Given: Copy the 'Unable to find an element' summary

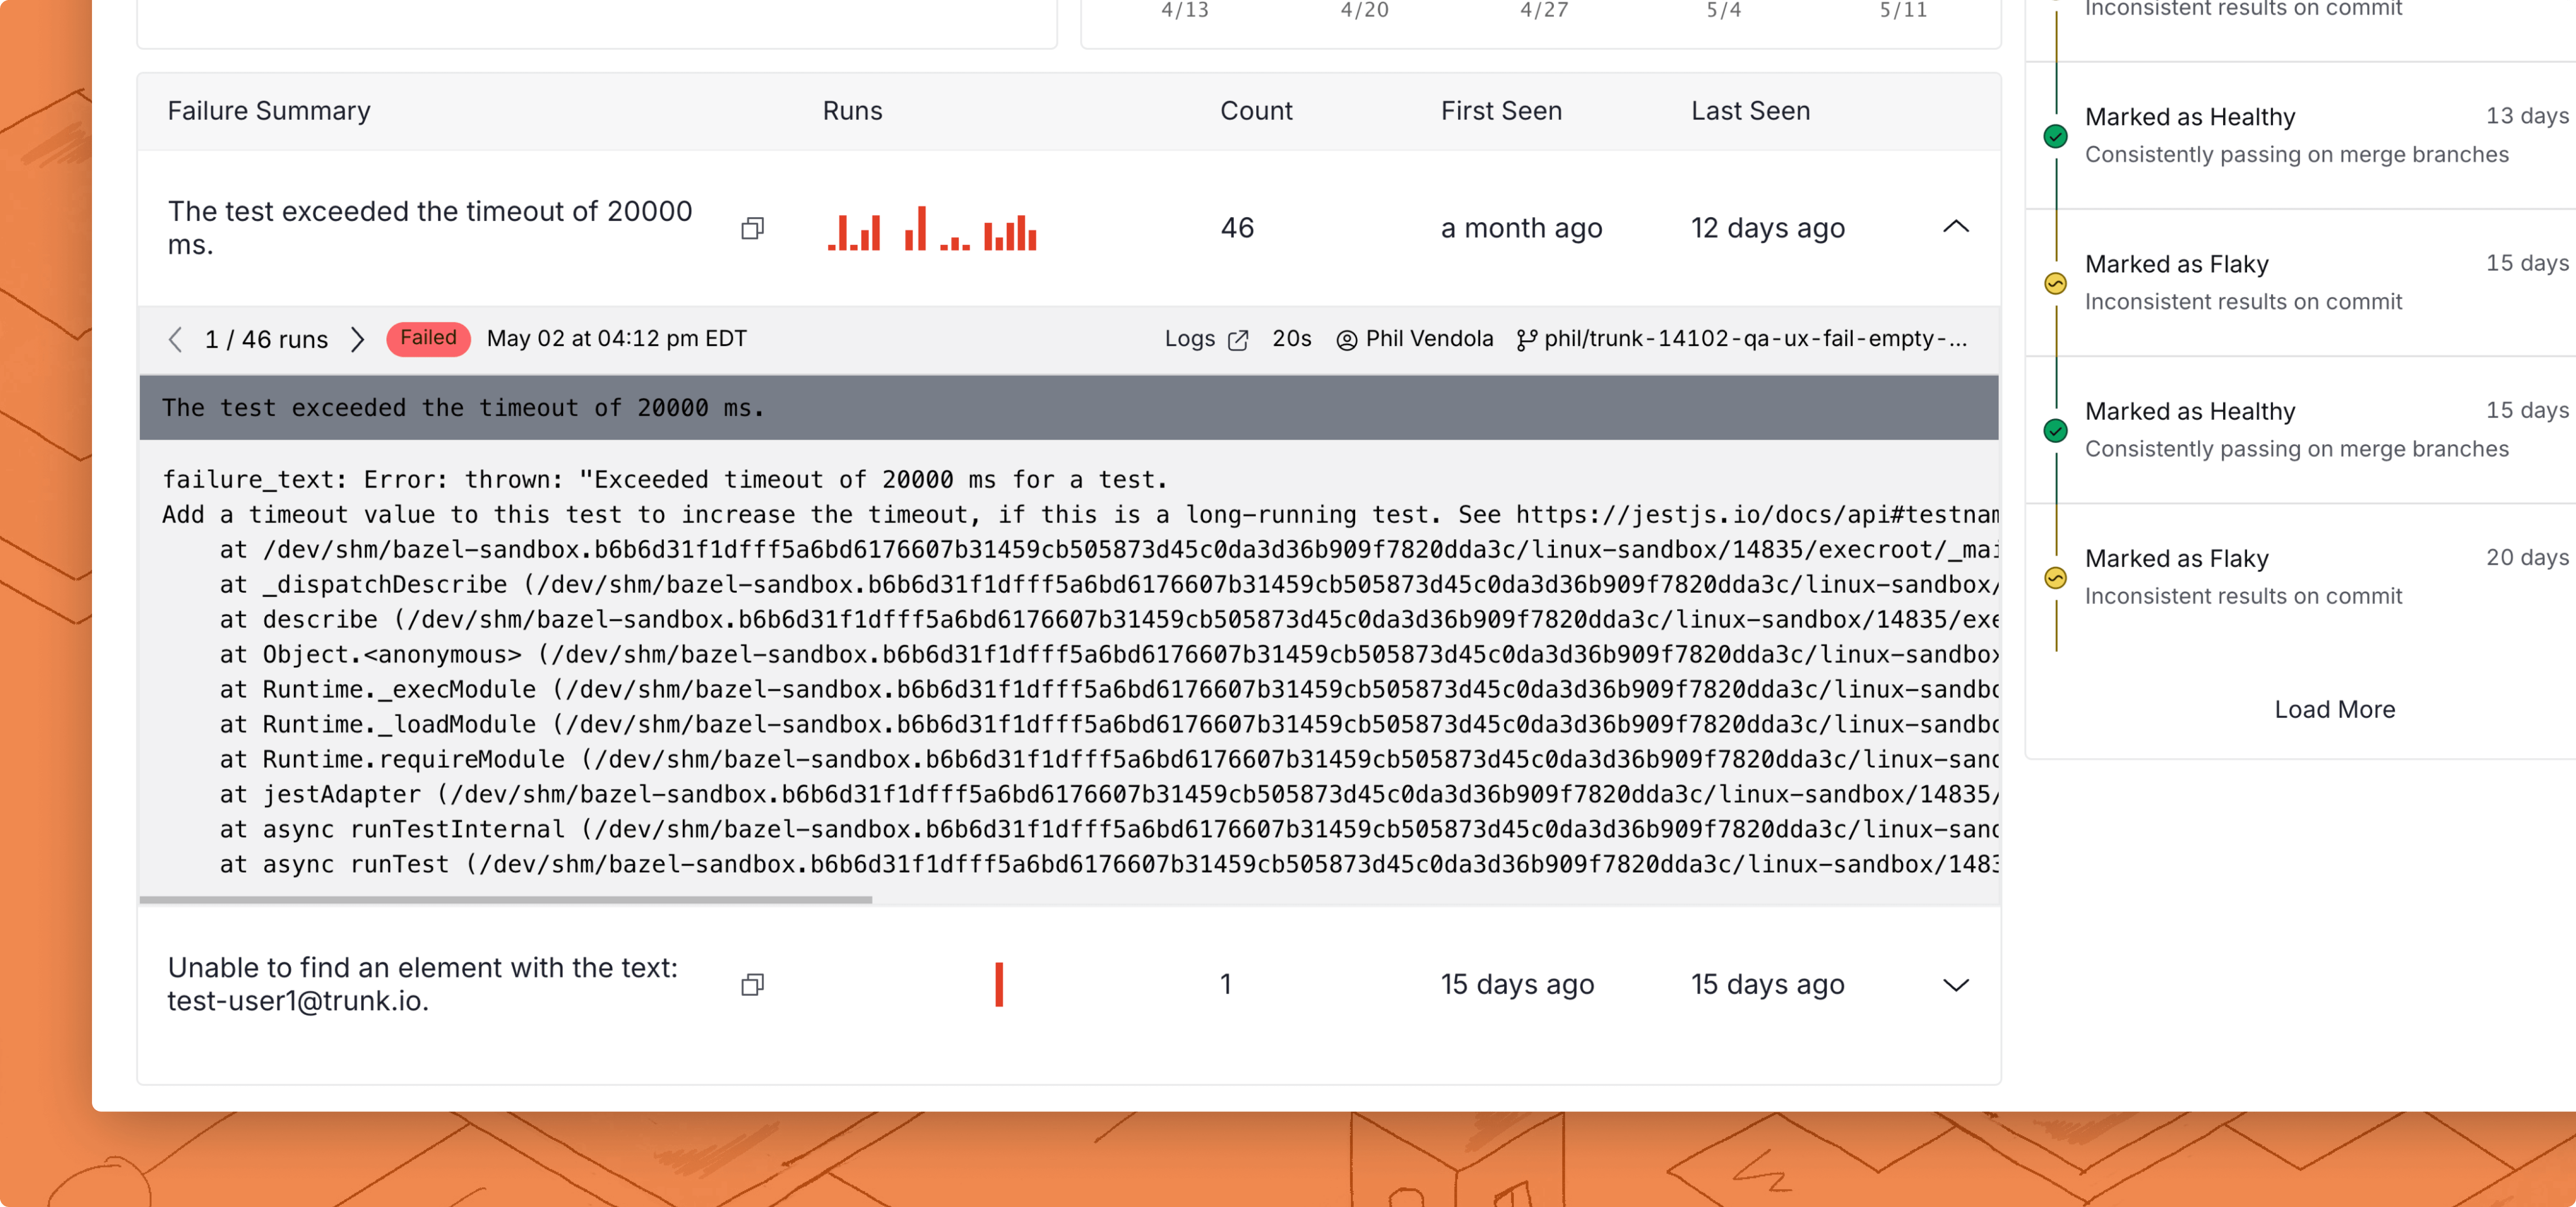Looking at the screenshot, I should (x=752, y=985).
